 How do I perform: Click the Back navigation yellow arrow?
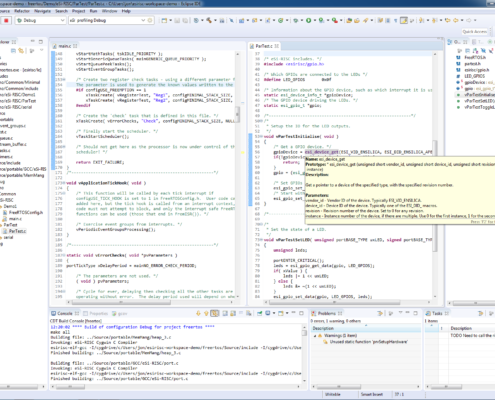456,20
